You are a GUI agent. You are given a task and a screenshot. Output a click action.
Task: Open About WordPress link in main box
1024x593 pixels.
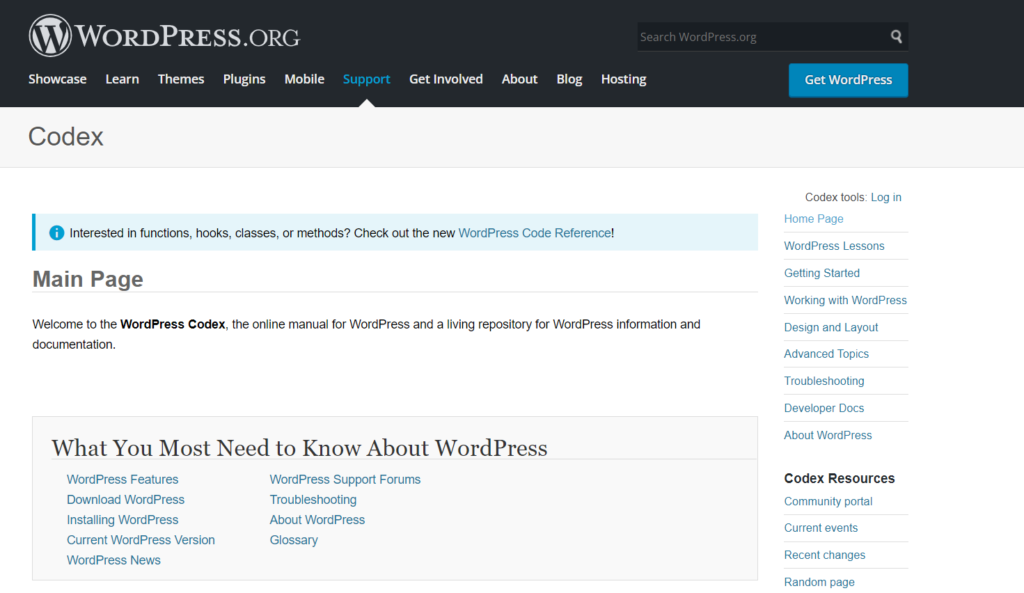pyautogui.click(x=317, y=520)
